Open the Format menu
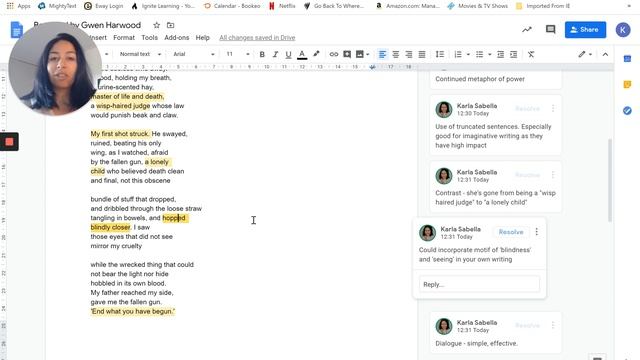The image size is (640, 360). tap(124, 38)
